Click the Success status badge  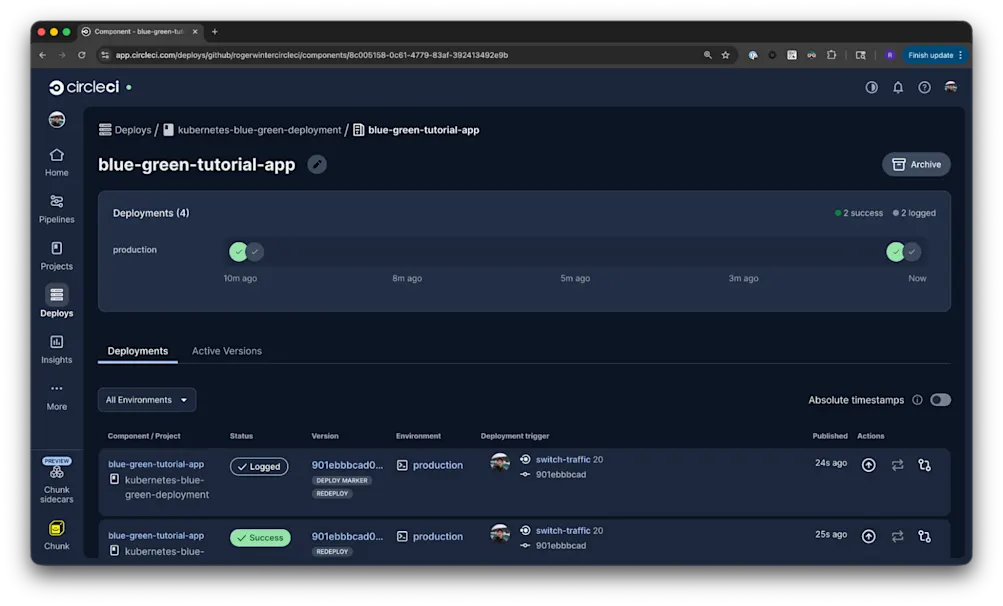[x=260, y=538]
